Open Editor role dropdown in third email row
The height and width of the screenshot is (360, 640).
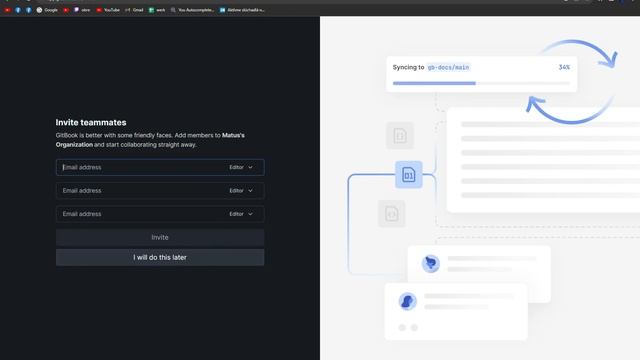241,214
